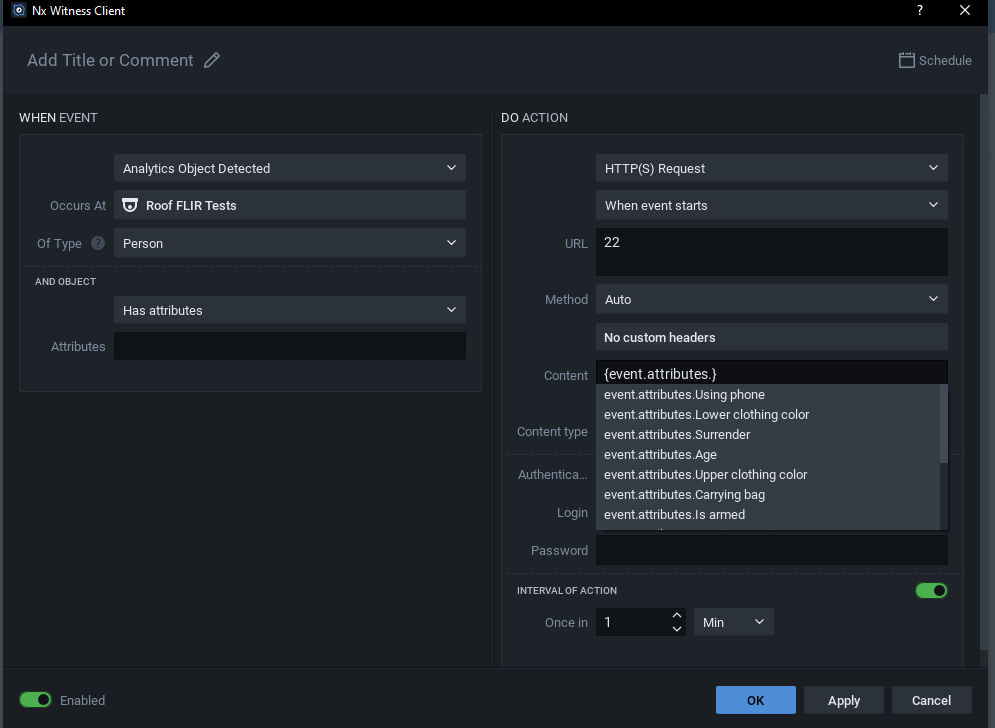Image resolution: width=995 pixels, height=728 pixels.
Task: Click the help question mark in title bar
Action: [x=919, y=10]
